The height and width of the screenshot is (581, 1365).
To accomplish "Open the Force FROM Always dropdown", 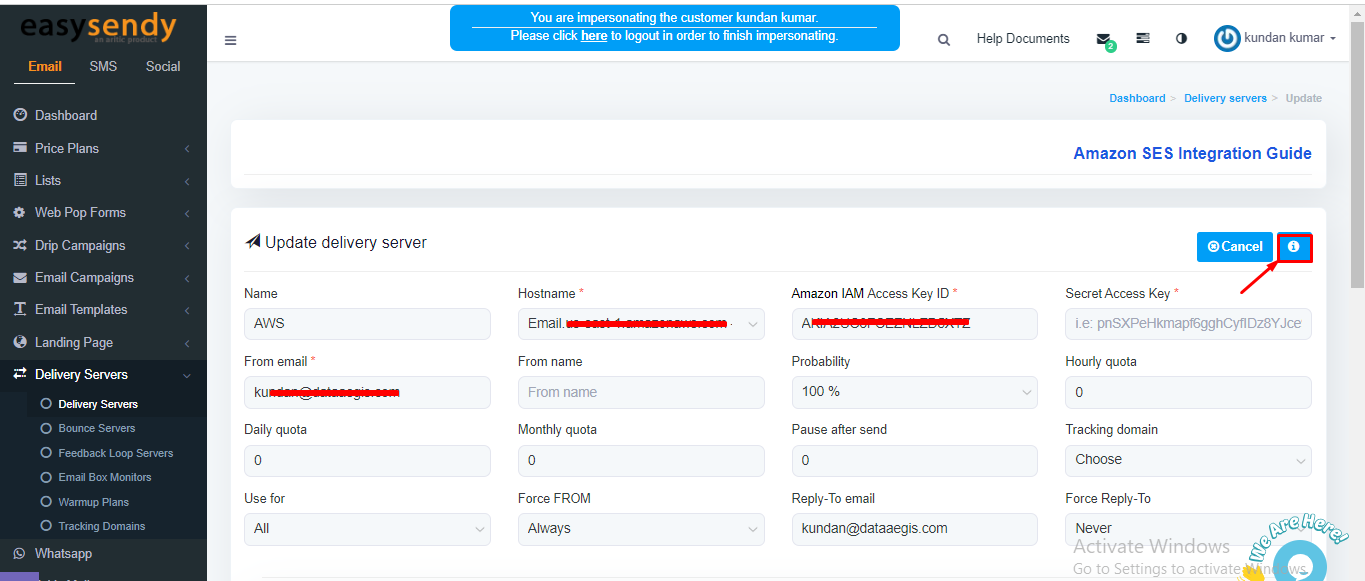I will 641,529.
